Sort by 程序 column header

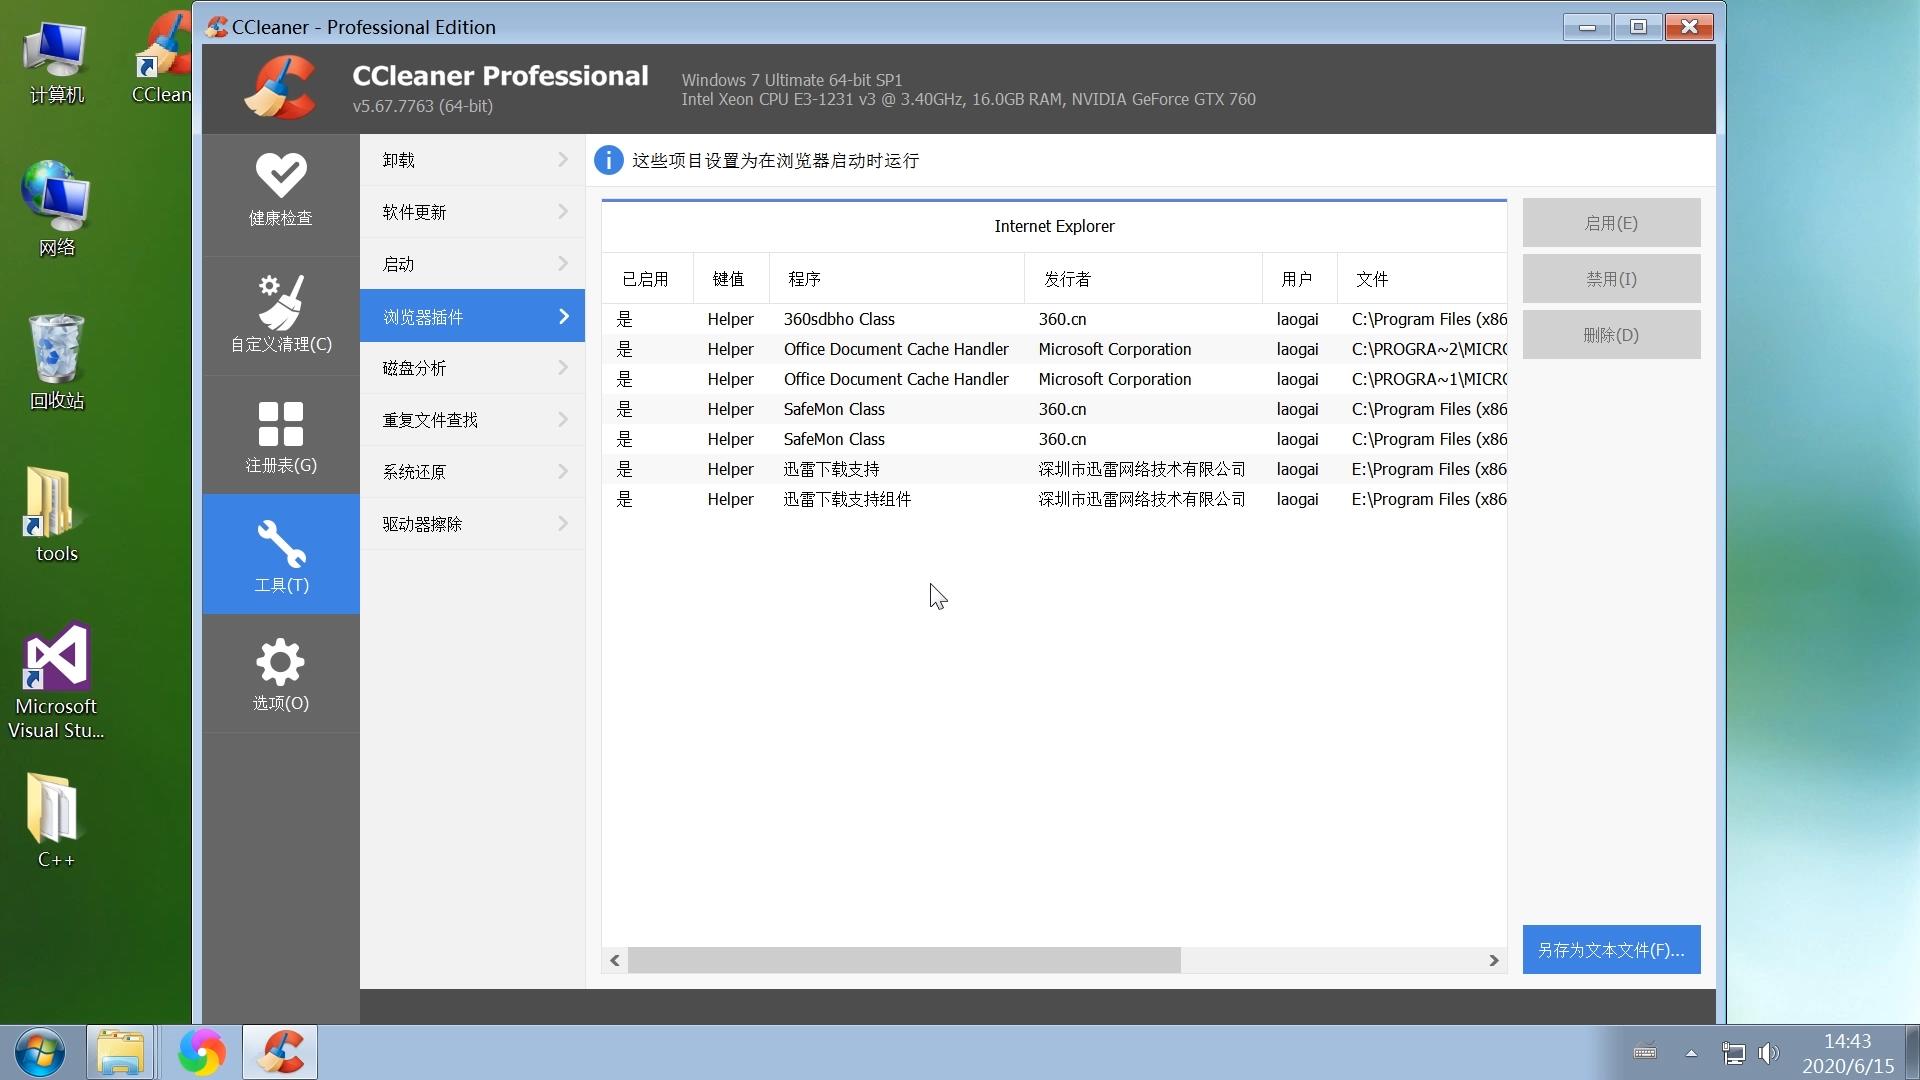click(897, 279)
